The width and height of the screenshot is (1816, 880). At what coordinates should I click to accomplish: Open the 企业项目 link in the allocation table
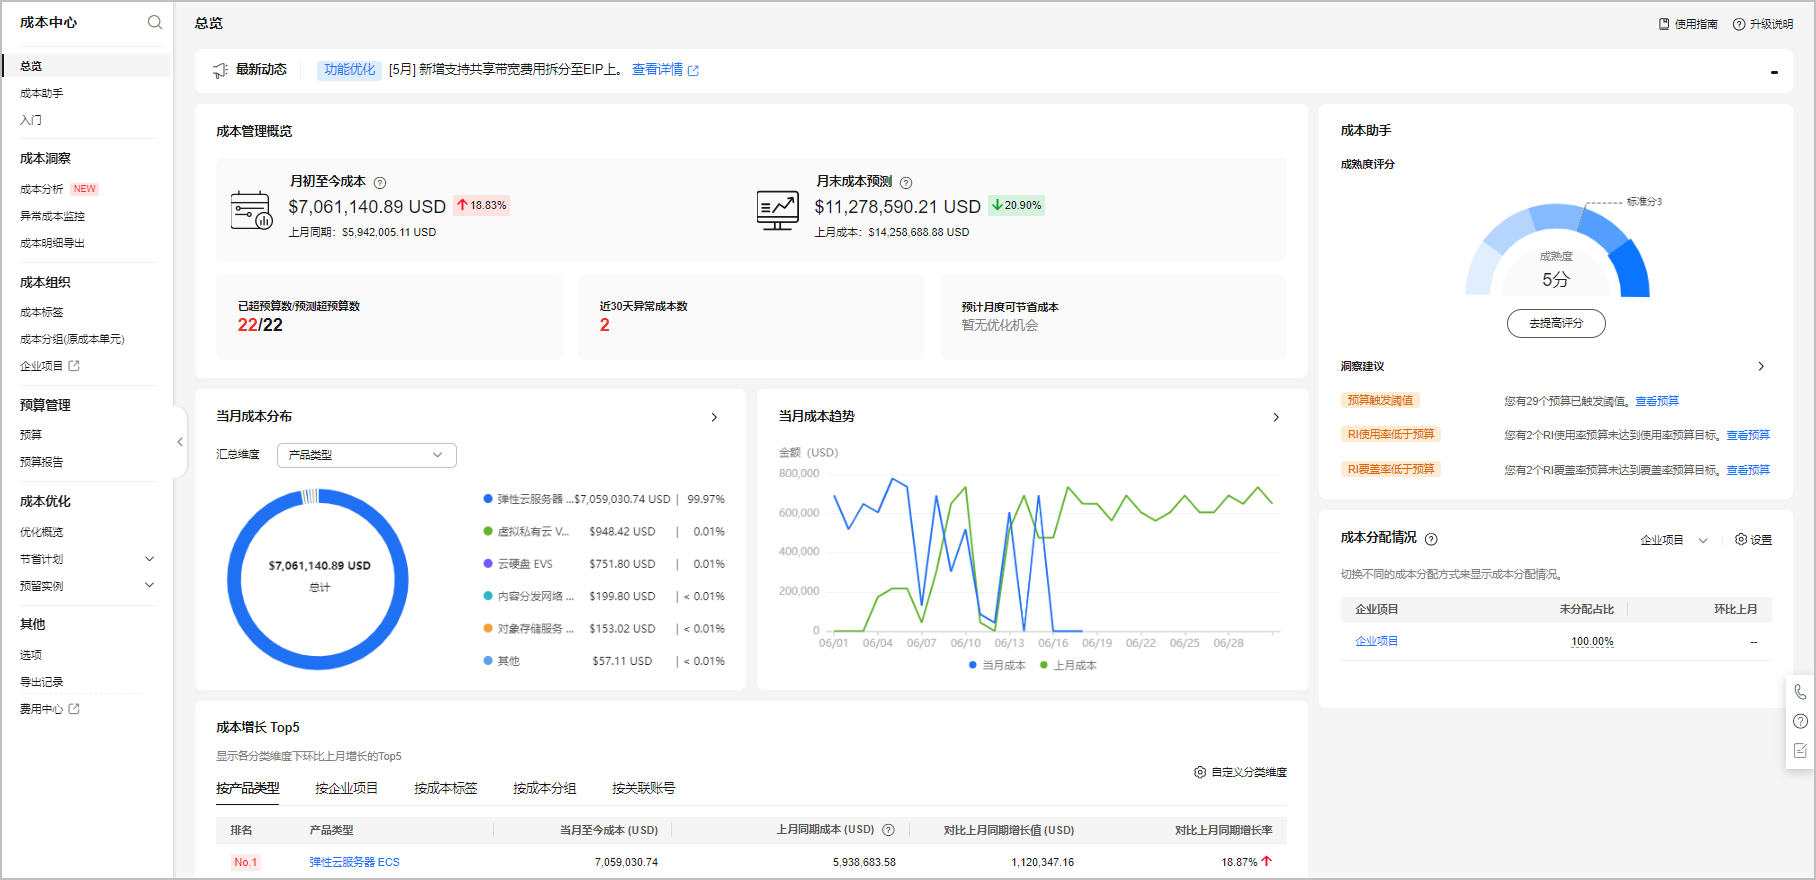coord(1377,641)
